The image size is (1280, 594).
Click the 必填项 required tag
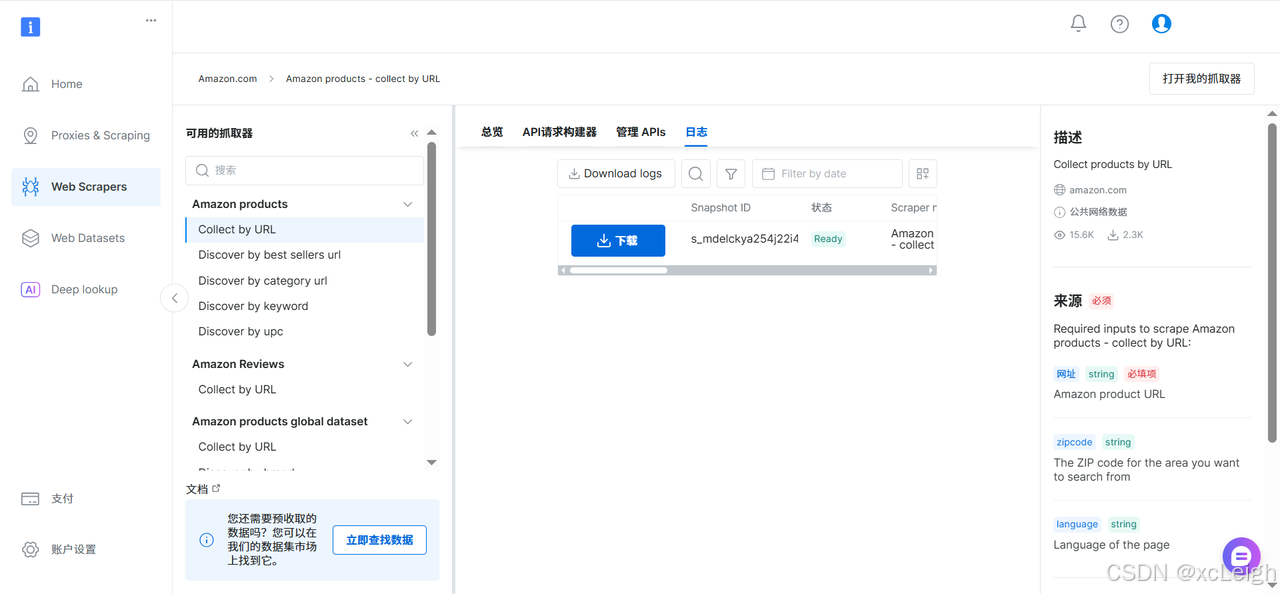coord(1141,374)
